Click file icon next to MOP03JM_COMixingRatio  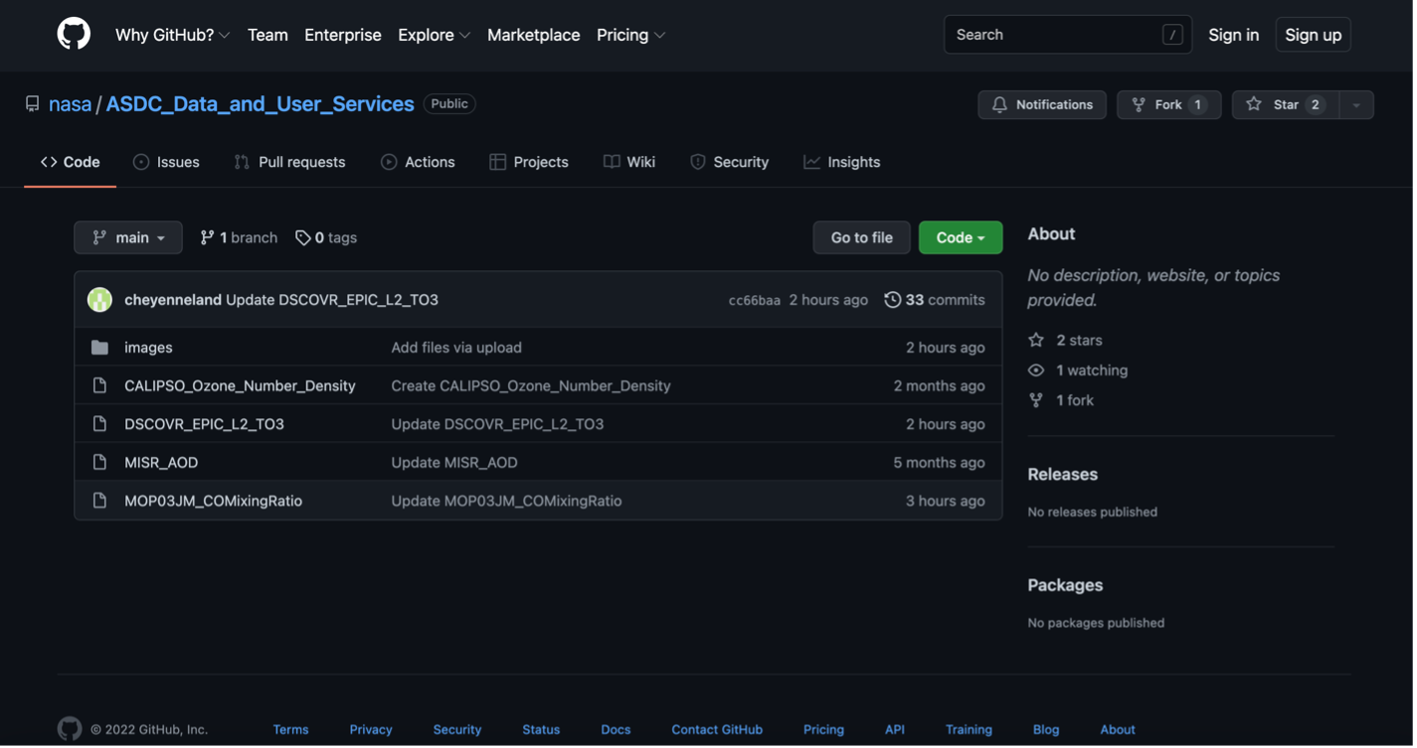(x=100, y=500)
